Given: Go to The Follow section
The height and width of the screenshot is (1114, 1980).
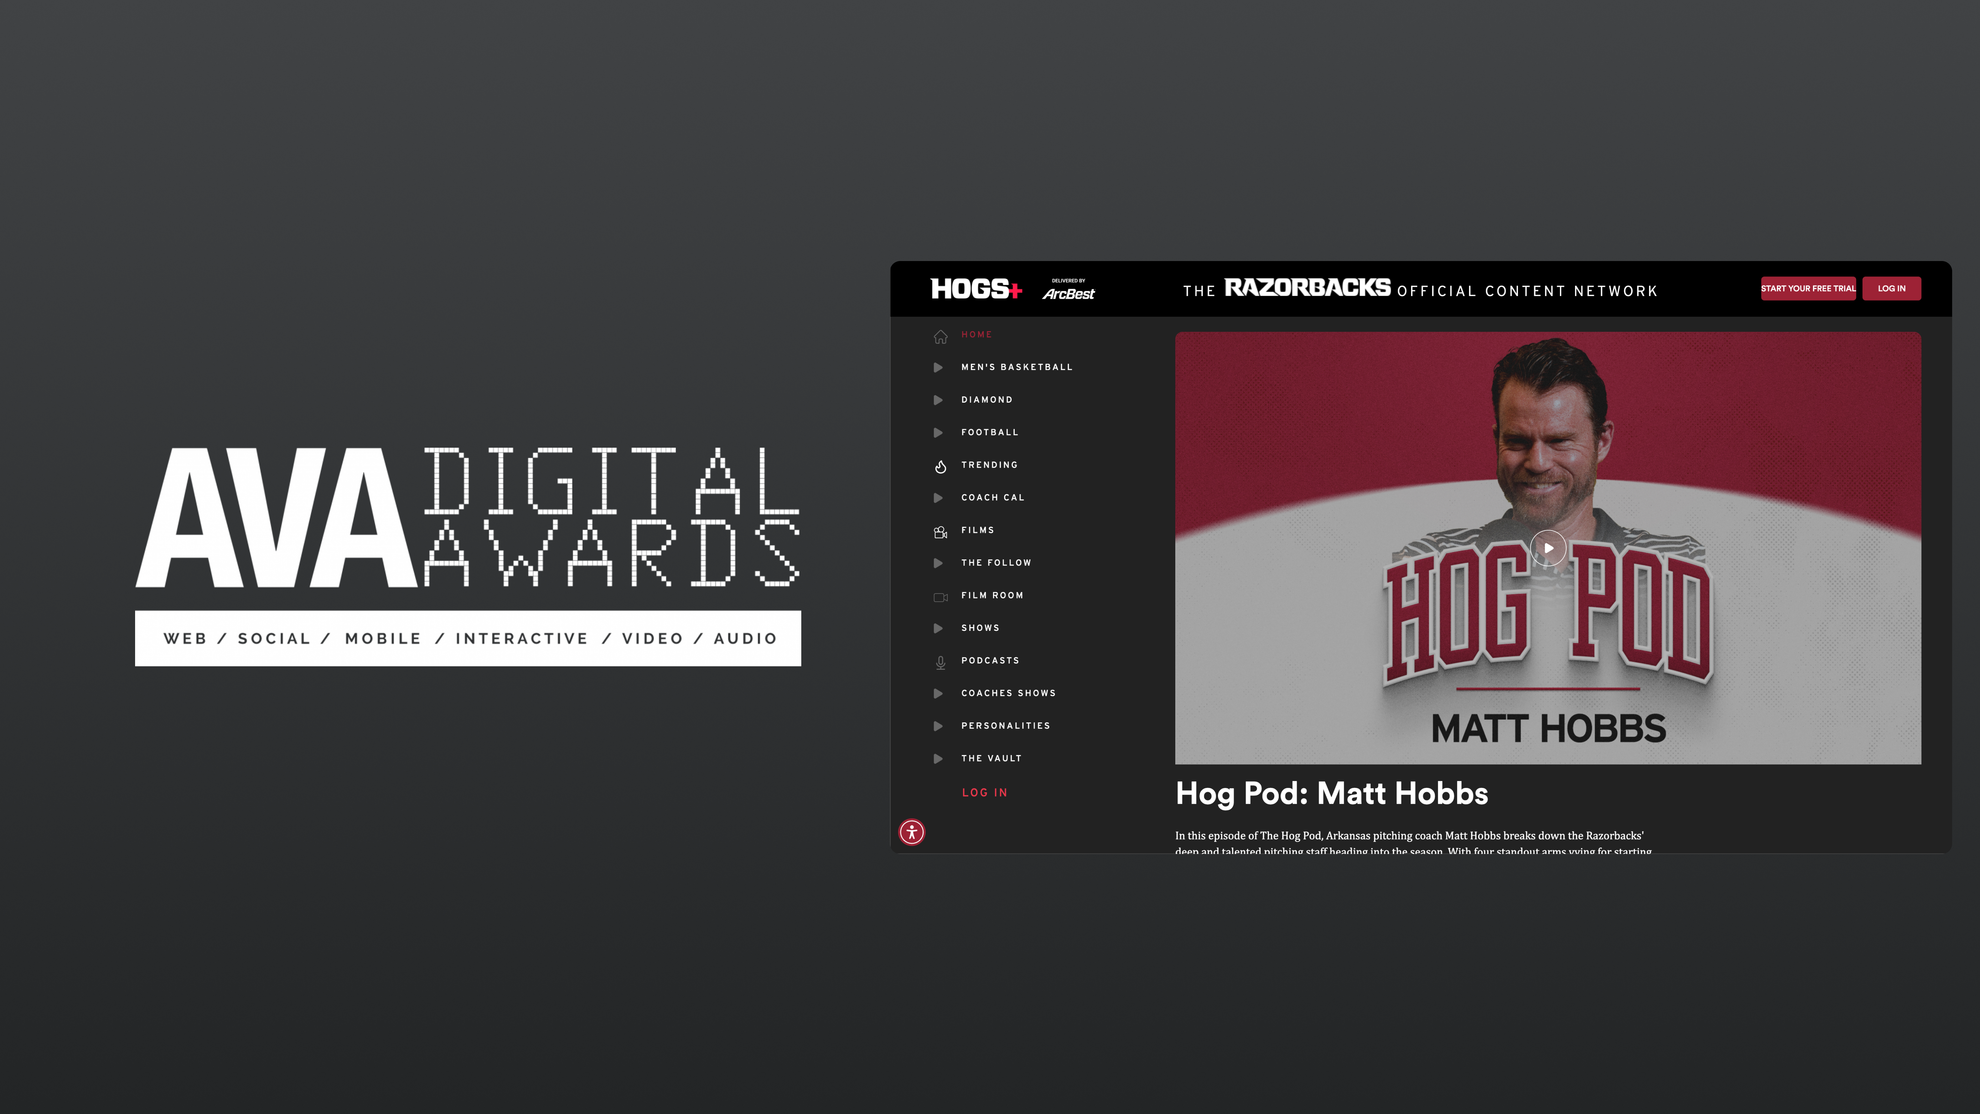Looking at the screenshot, I should click(996, 563).
